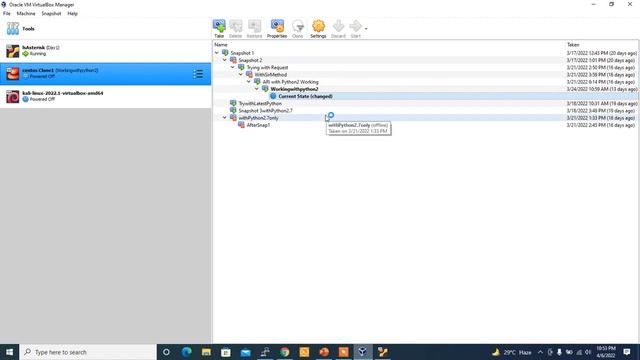Click the Start arrow toolbar icon
This screenshot has height=360, width=640.
tap(356, 29)
